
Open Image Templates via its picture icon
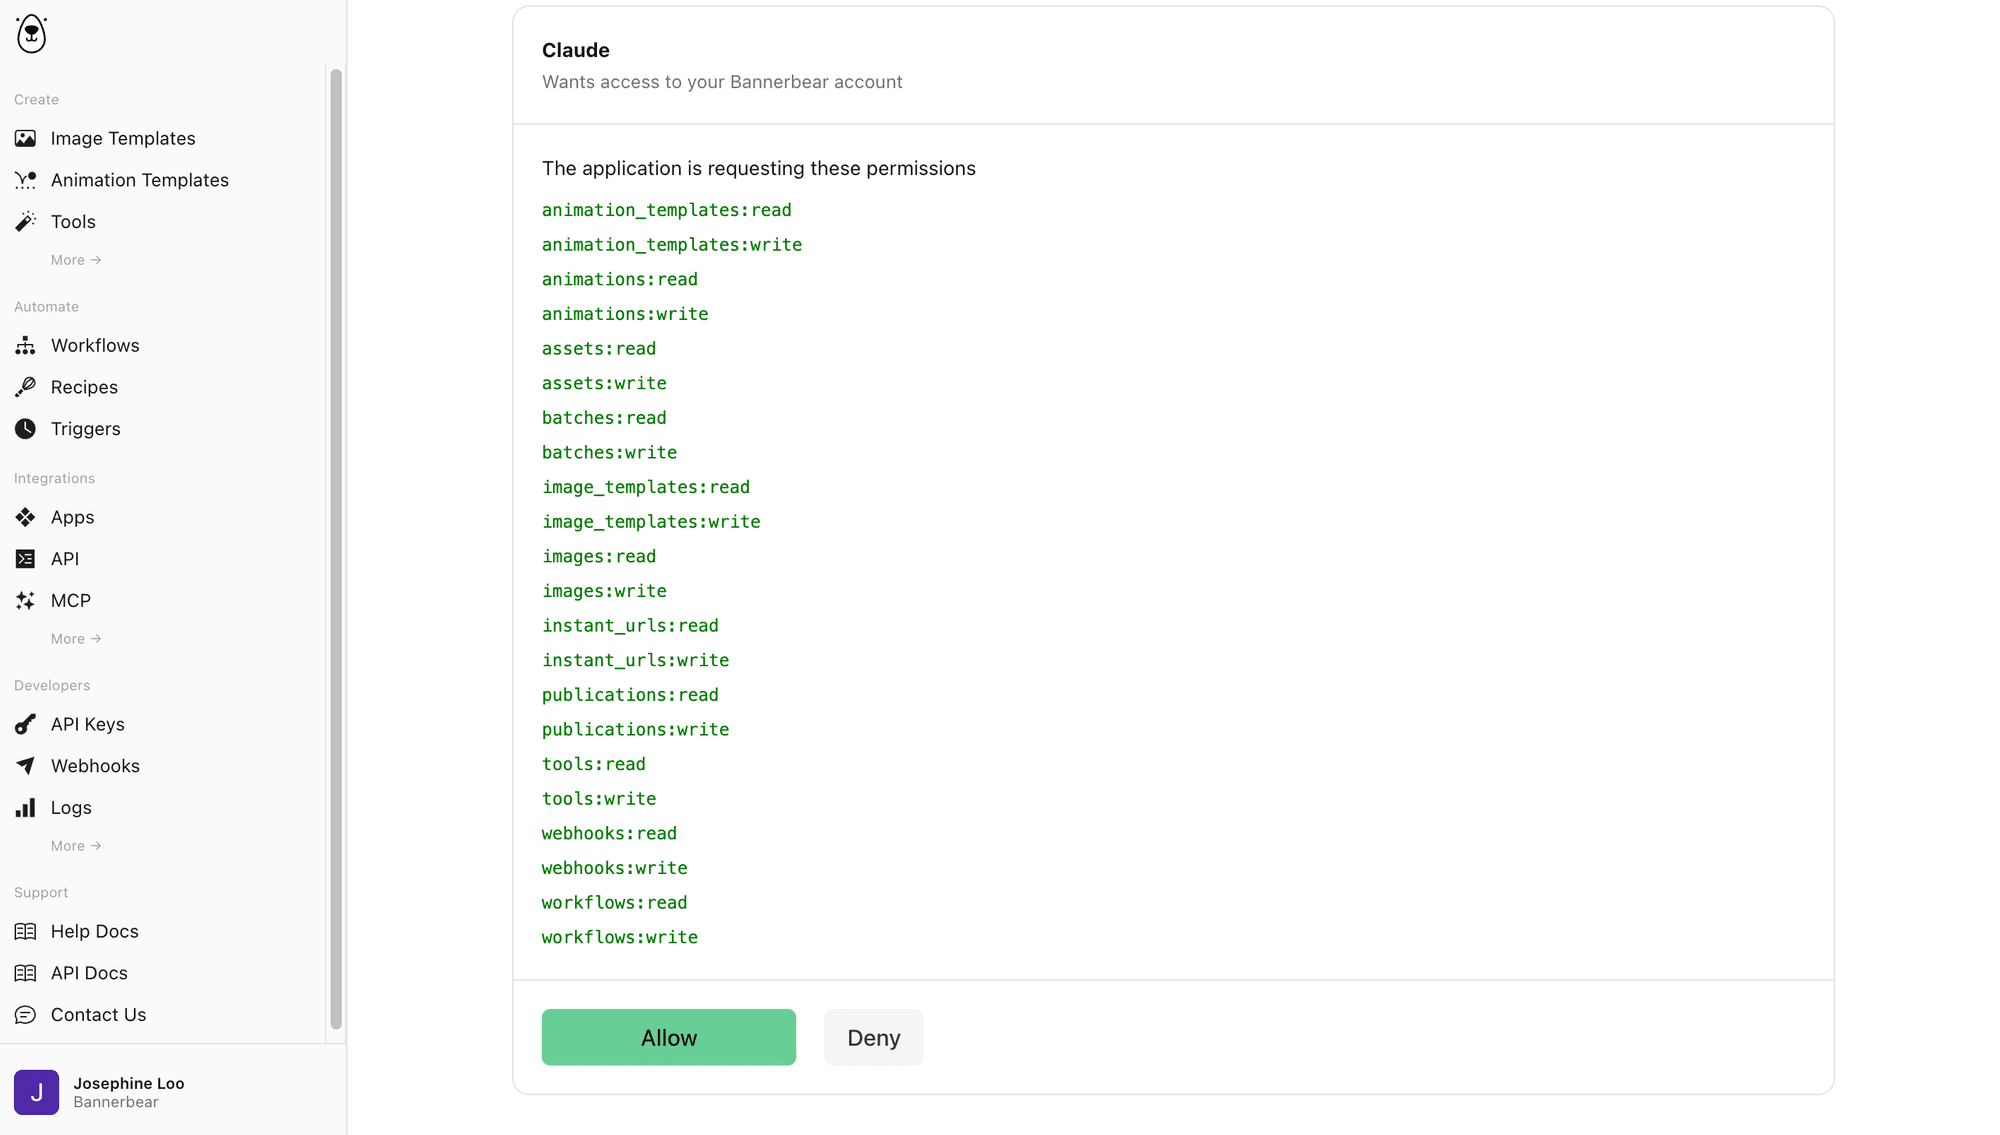tap(25, 138)
